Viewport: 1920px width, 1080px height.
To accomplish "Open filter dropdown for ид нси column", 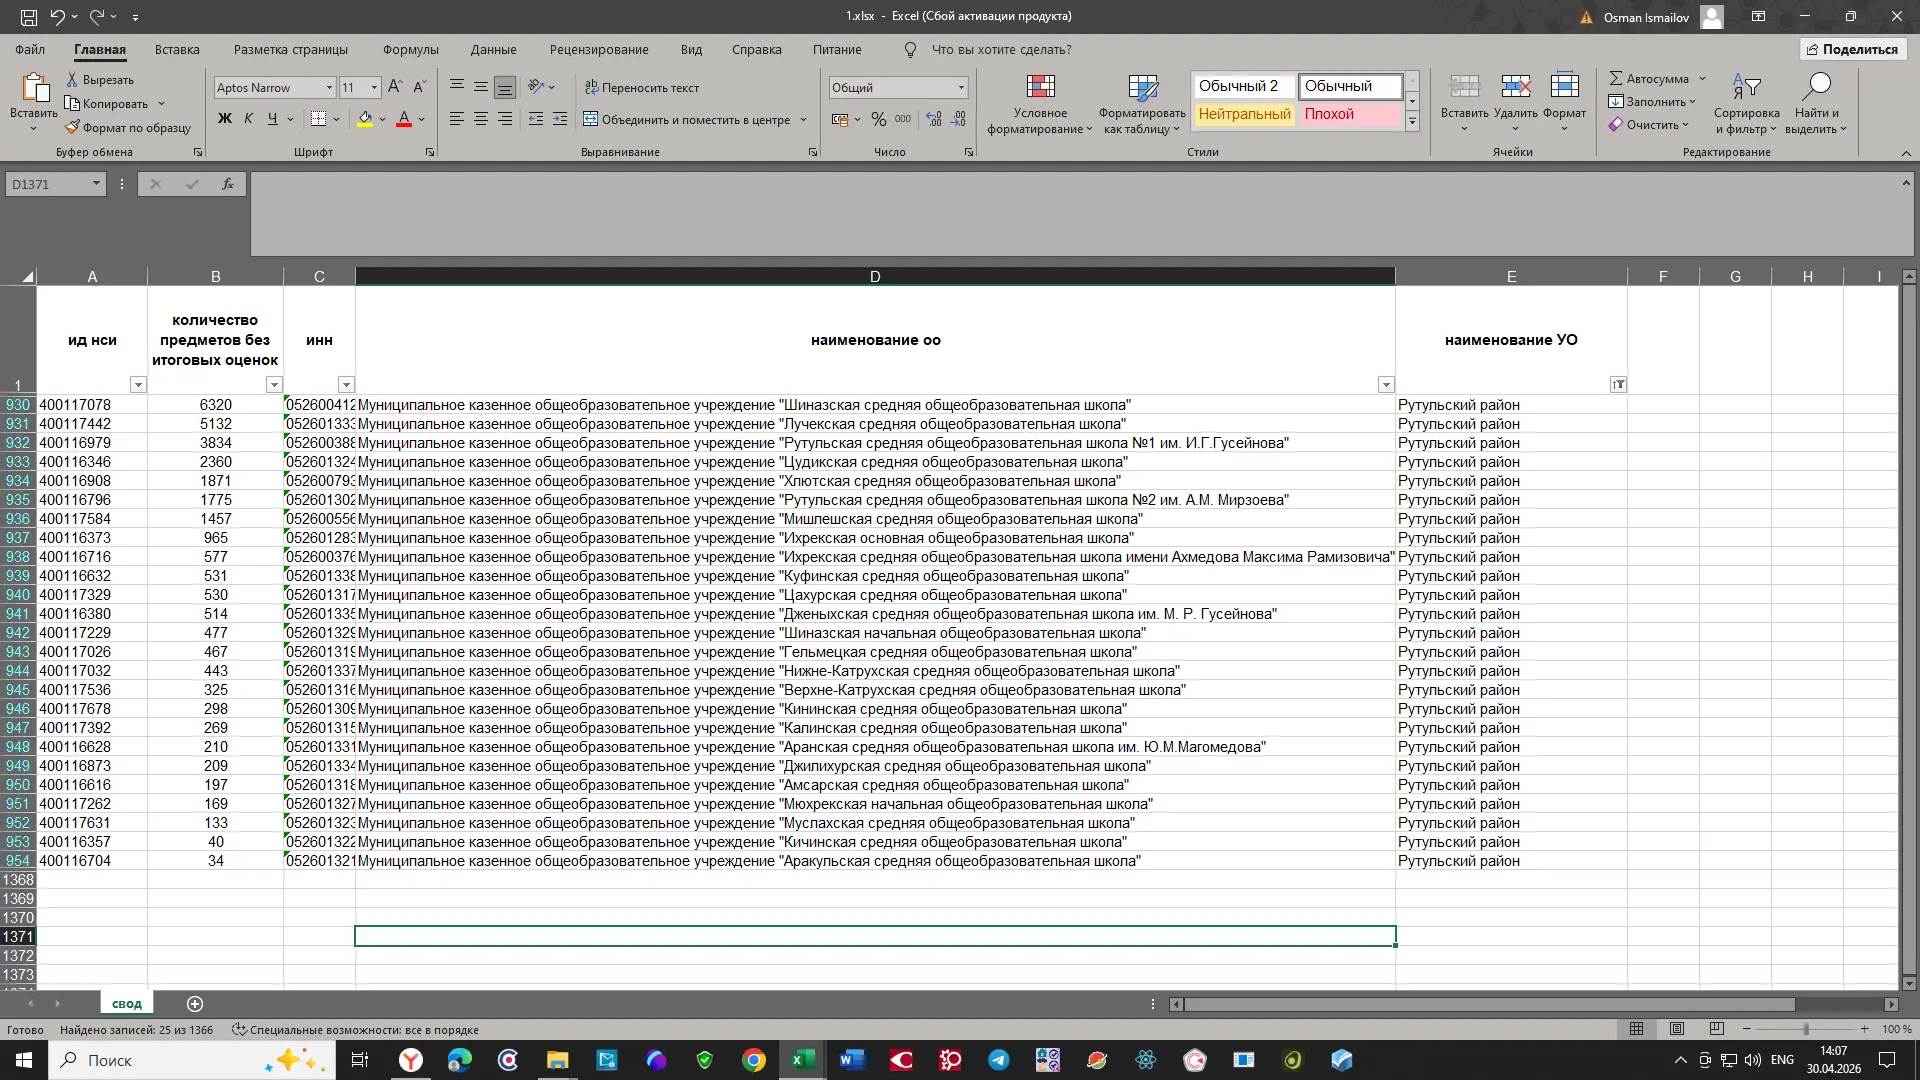I will tap(138, 385).
